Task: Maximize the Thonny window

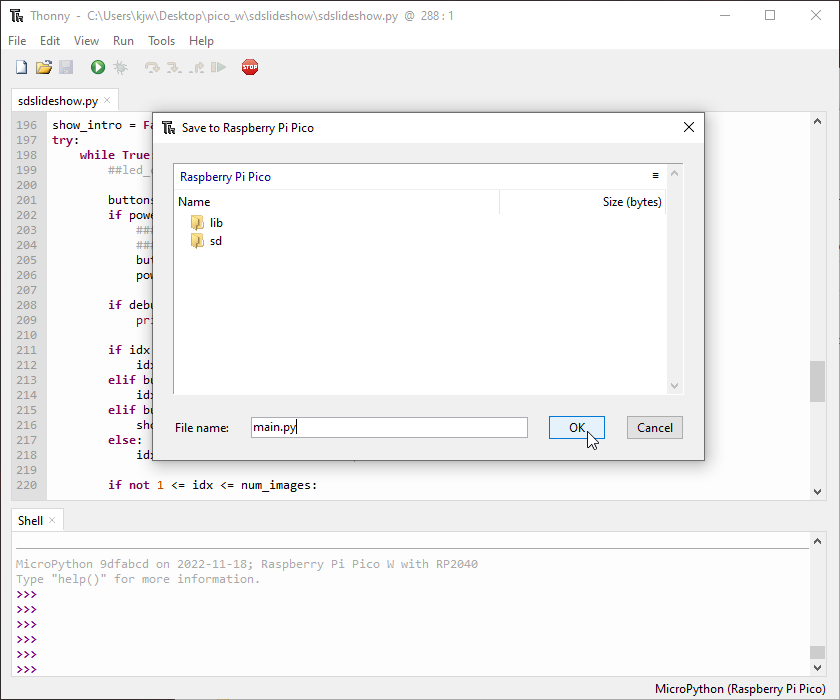Action: (770, 16)
